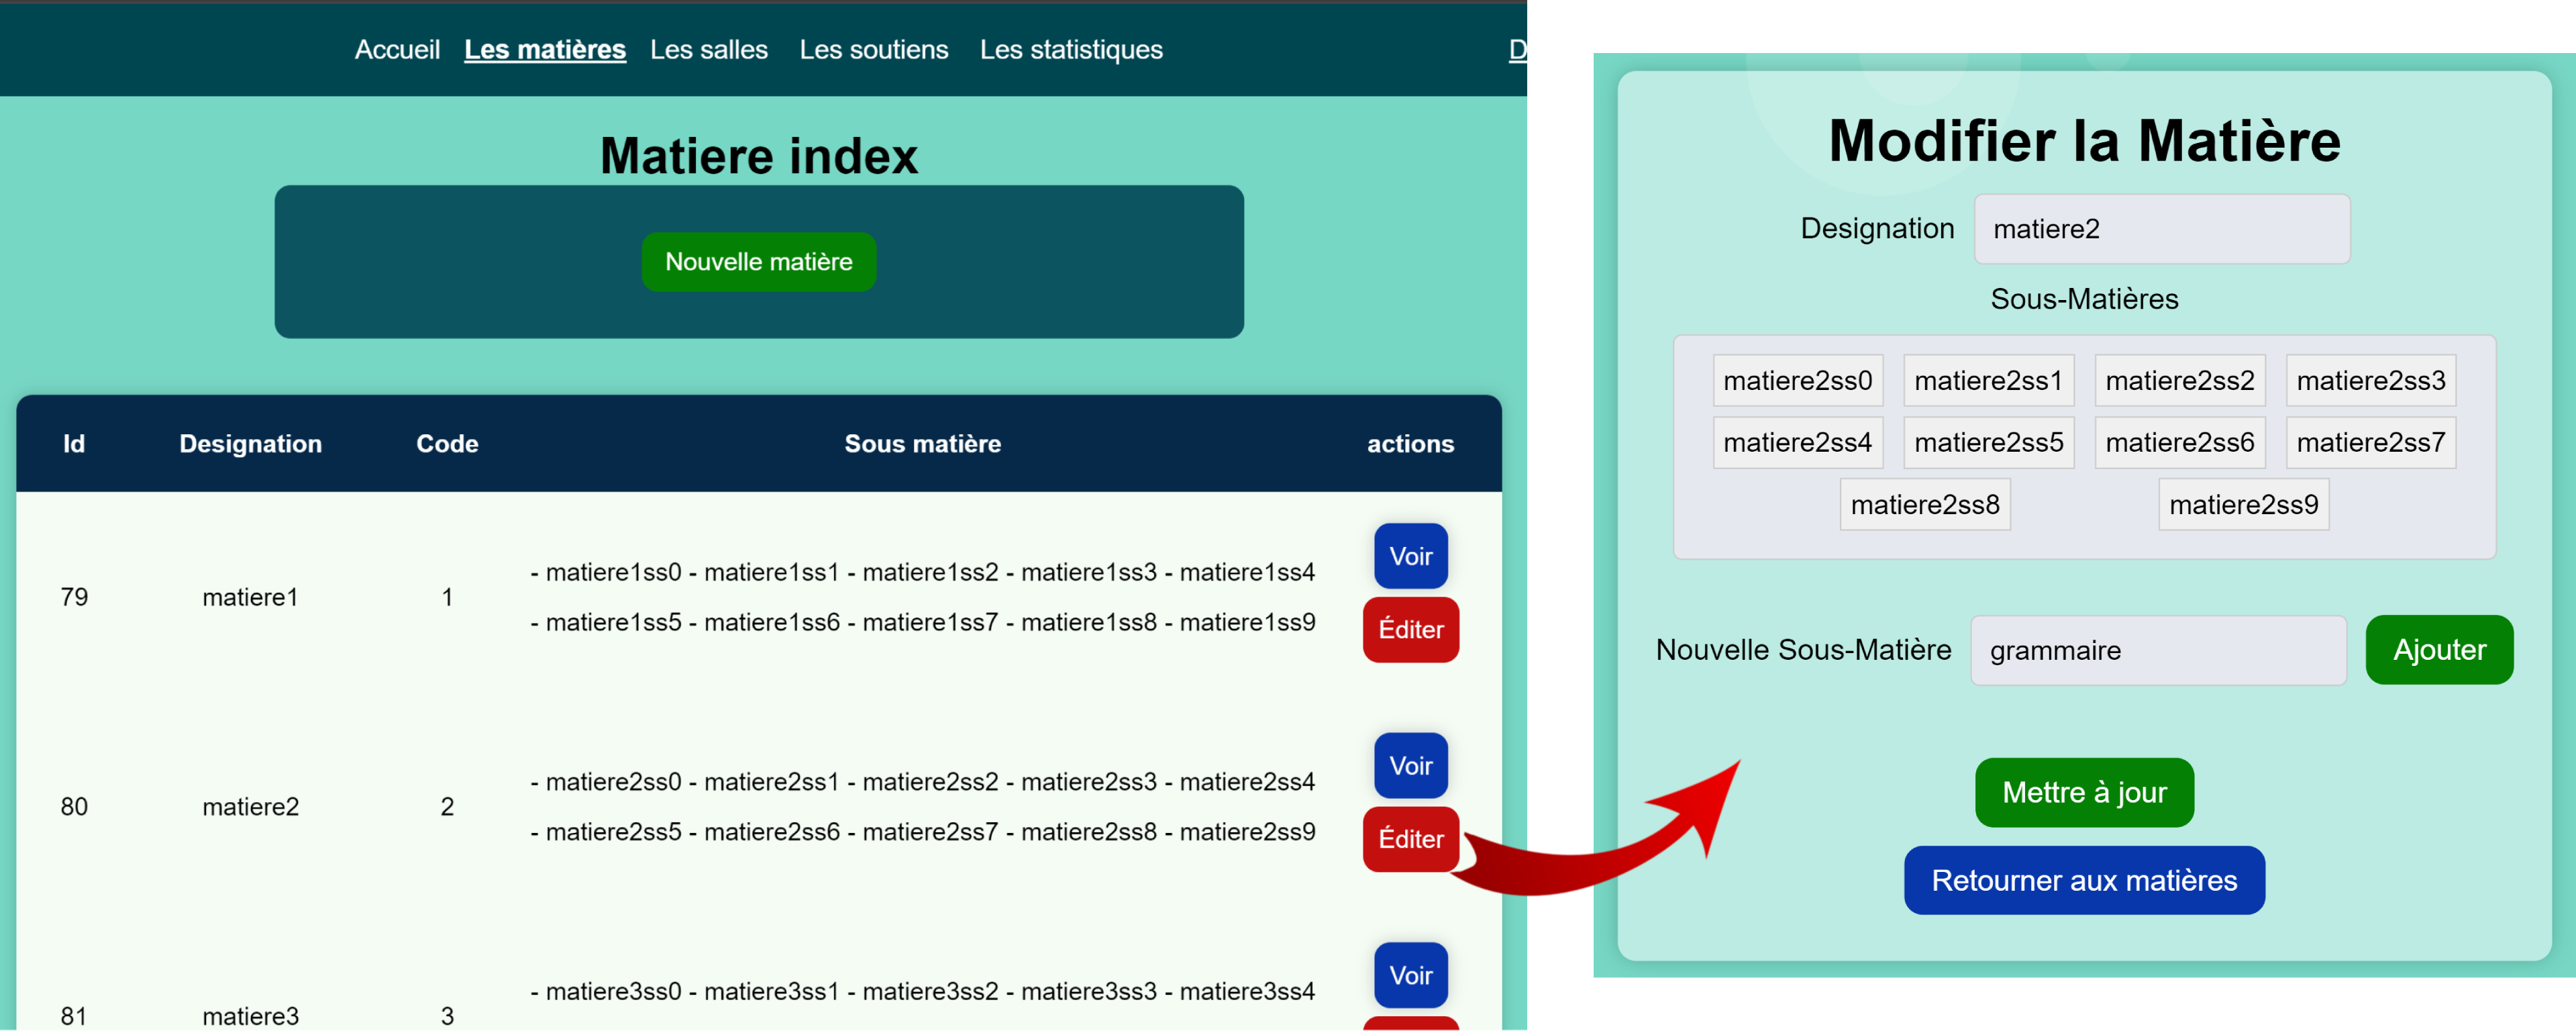
Task: Open the Accueil navigation link
Action: click(x=397, y=49)
